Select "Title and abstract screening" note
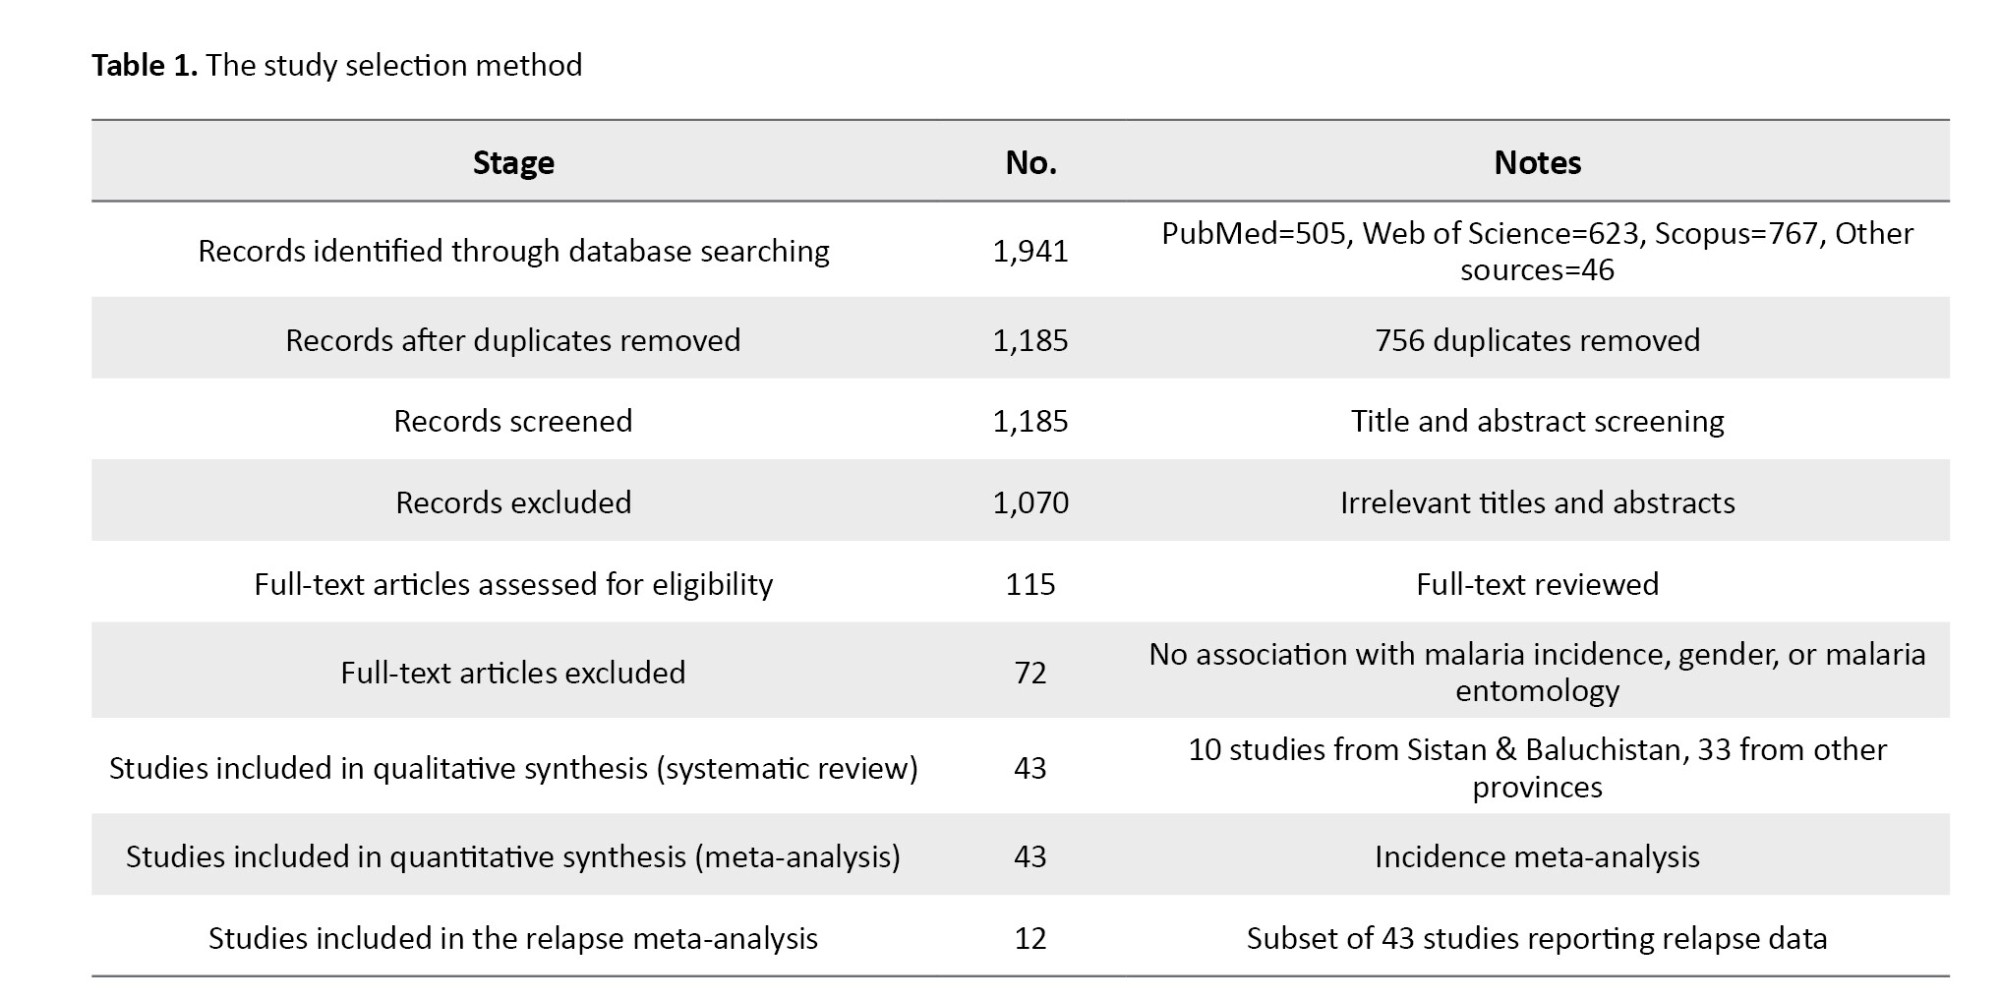Viewport: 2000px width, 1000px height. (1537, 421)
